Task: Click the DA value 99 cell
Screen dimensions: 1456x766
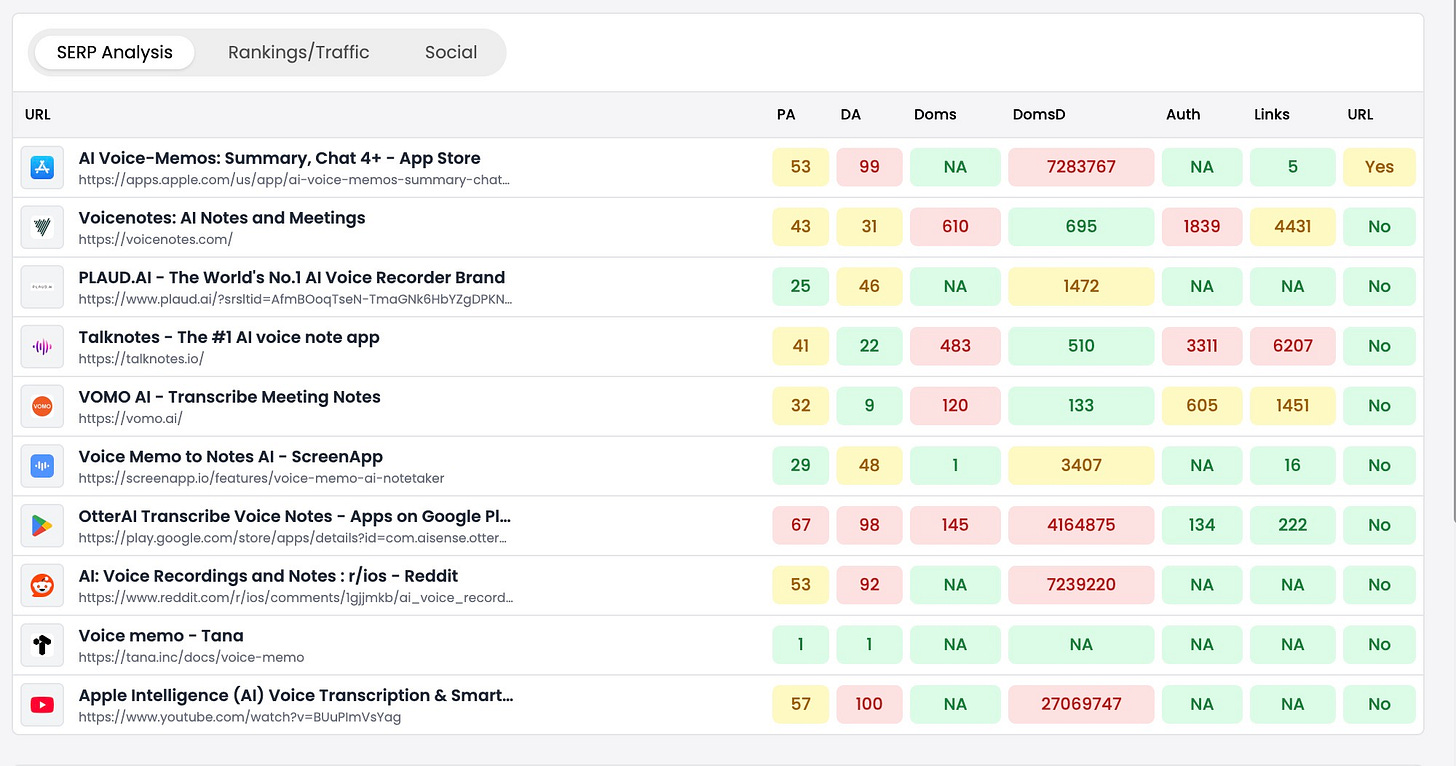Action: pyautogui.click(x=870, y=167)
